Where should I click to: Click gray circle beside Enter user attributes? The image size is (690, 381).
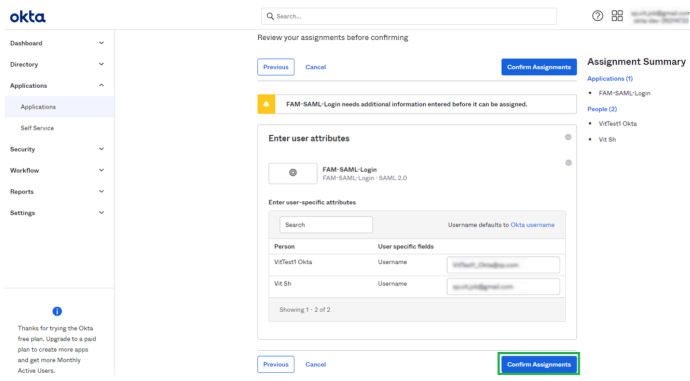[x=568, y=137]
